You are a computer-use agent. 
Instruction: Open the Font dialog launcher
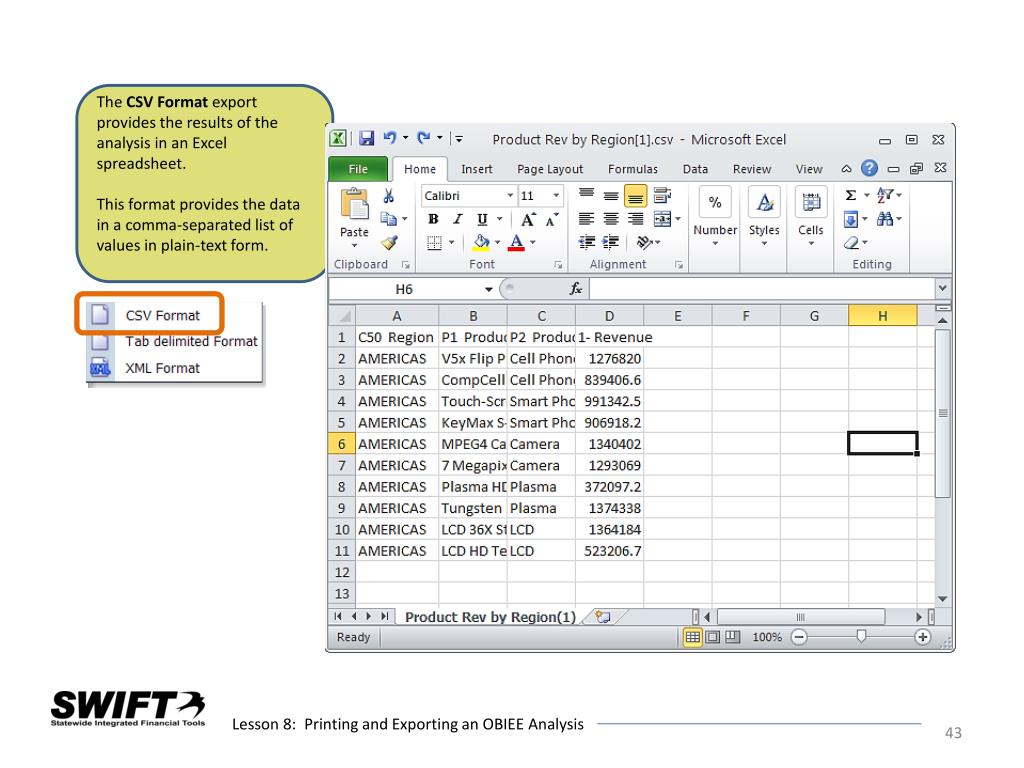tap(558, 264)
